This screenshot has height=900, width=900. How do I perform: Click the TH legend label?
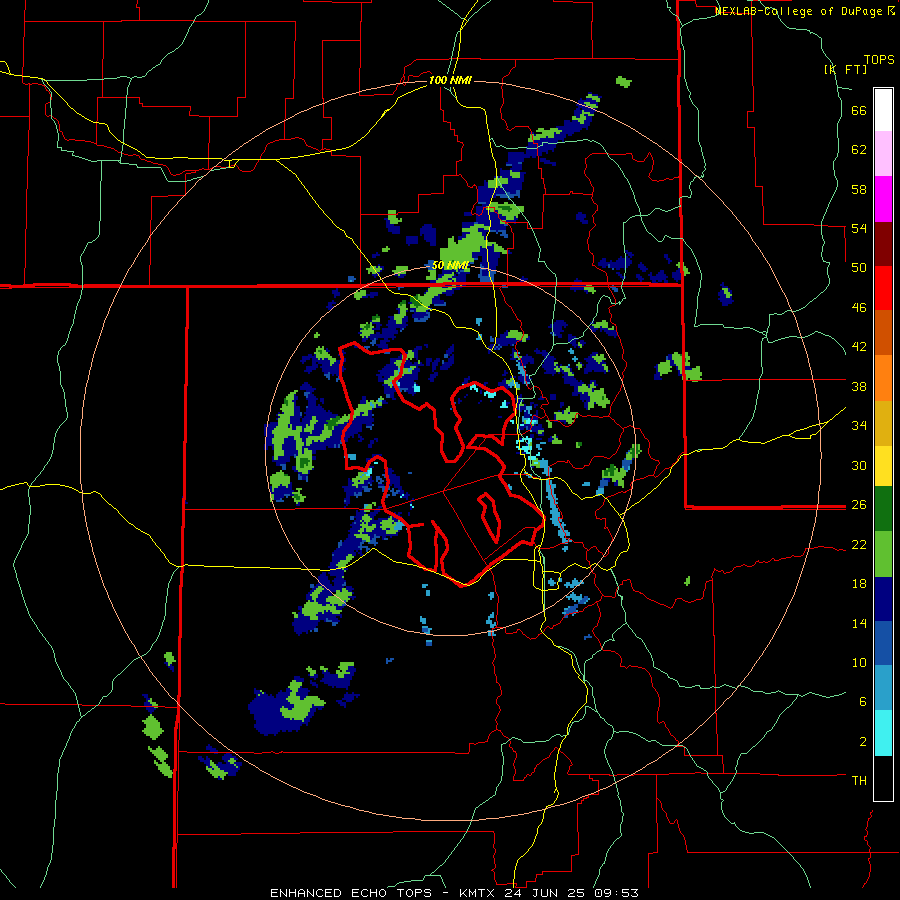point(859,780)
